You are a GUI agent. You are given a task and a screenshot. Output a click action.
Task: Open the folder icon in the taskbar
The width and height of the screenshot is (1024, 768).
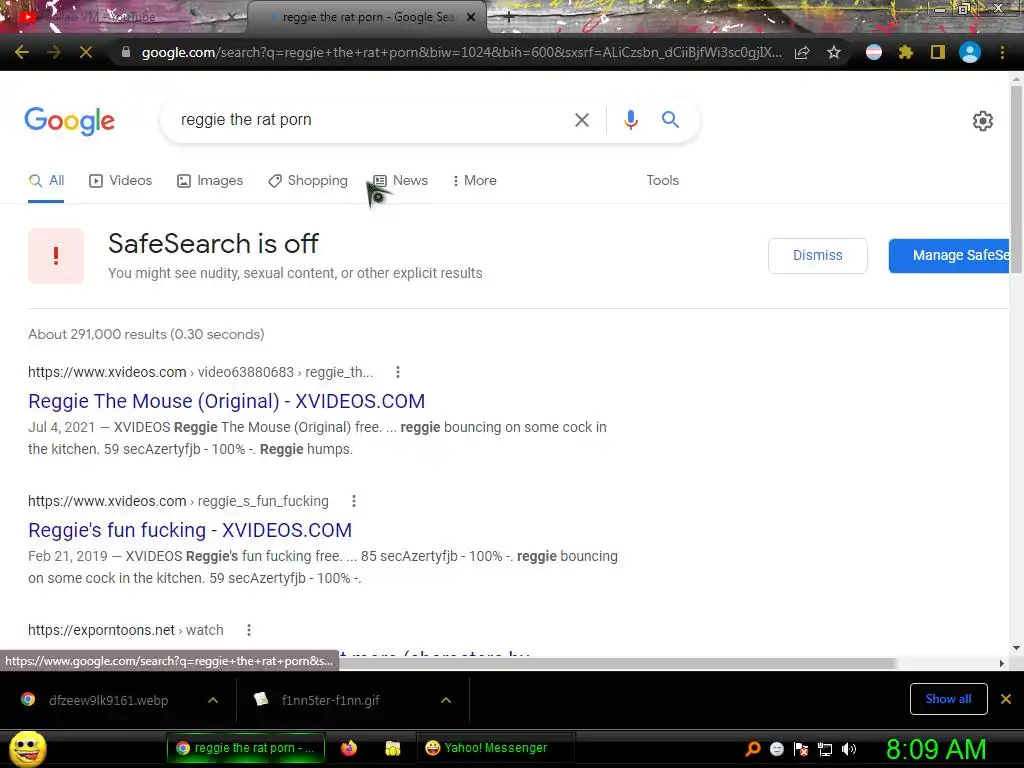(x=392, y=748)
